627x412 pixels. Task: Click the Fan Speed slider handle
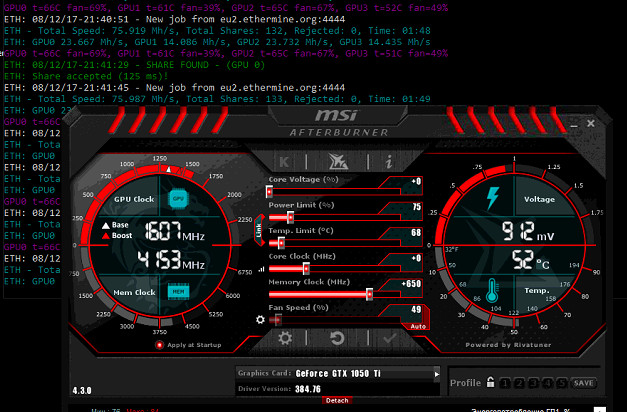coord(278,320)
